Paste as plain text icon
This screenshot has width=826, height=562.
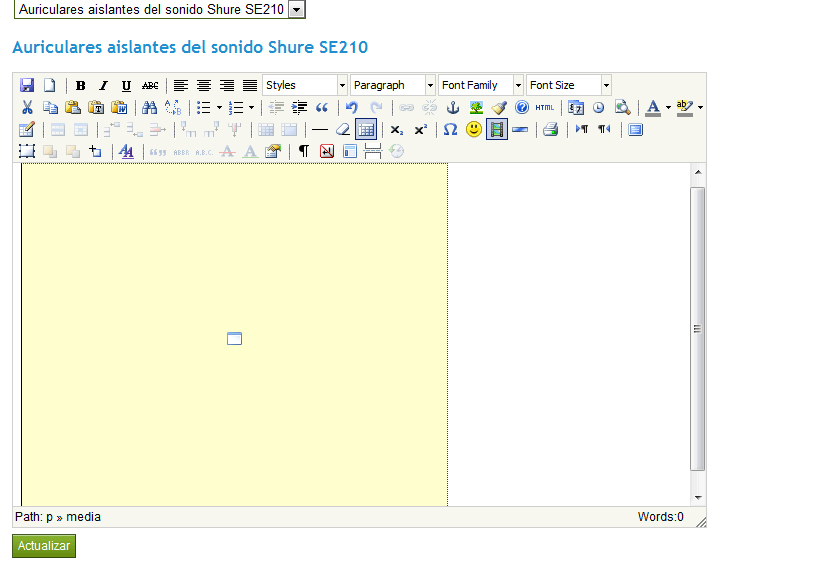(x=96, y=107)
